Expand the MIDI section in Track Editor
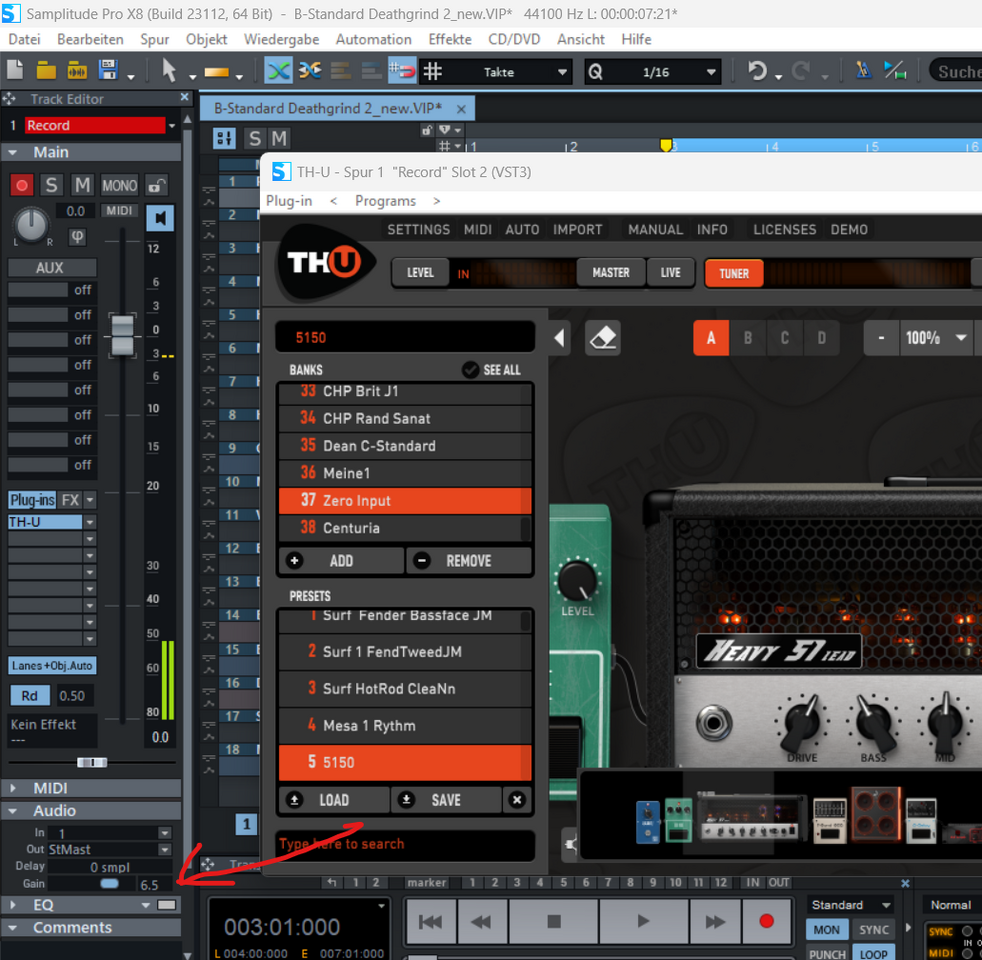This screenshot has height=960, width=982. tap(13, 788)
